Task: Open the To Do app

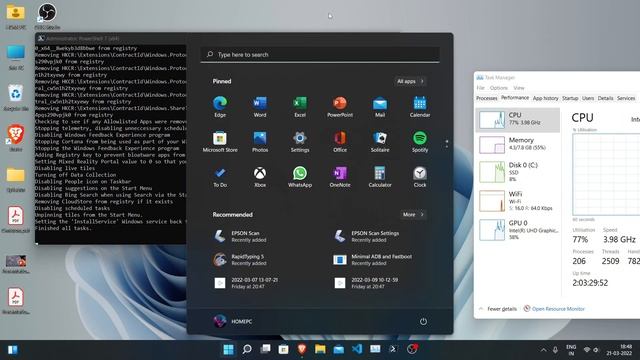Action: pyautogui.click(x=220, y=177)
